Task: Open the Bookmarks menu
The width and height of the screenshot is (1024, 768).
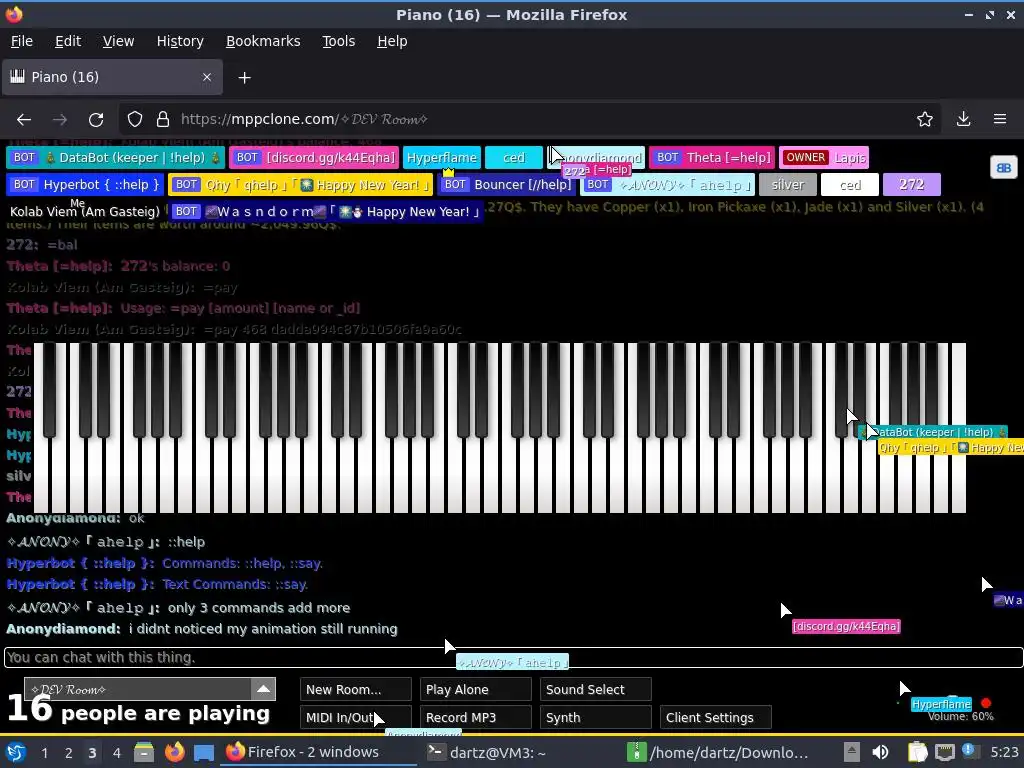Action: click(x=263, y=41)
